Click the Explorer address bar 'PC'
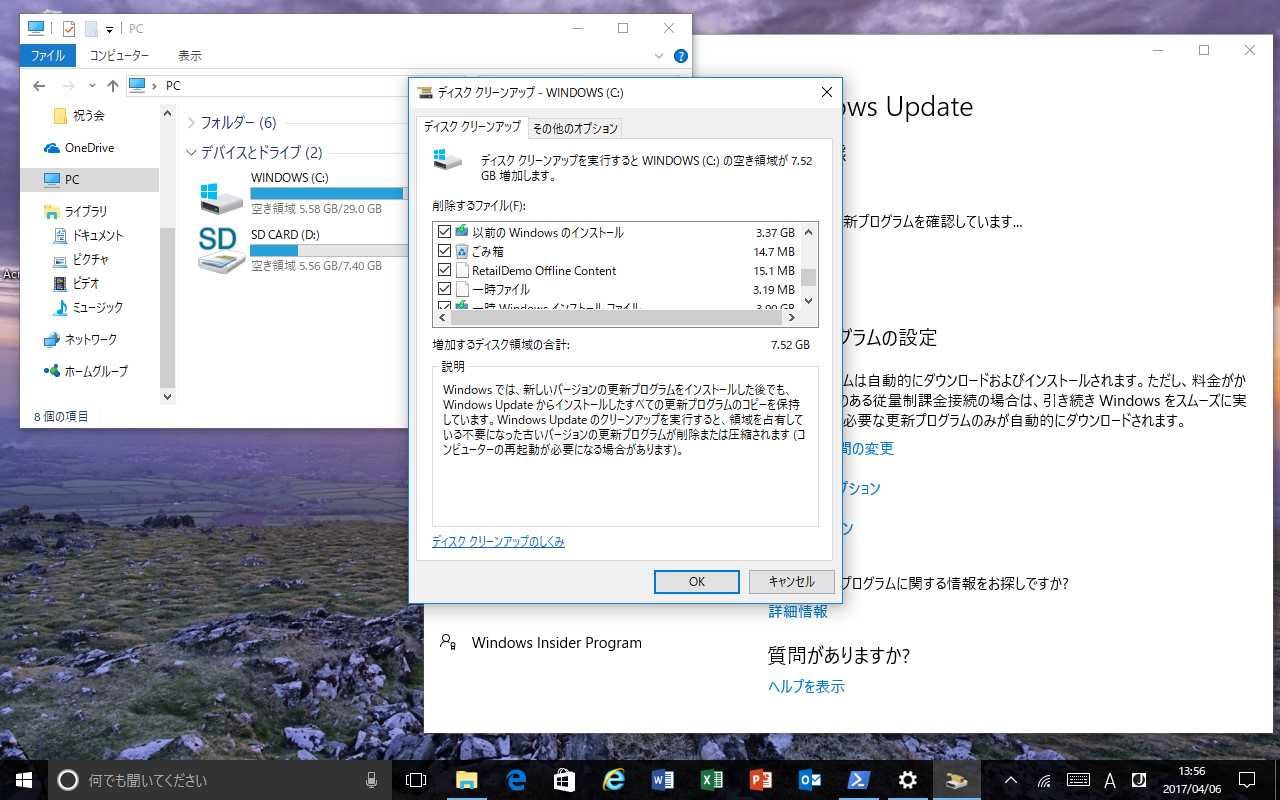 click(173, 86)
